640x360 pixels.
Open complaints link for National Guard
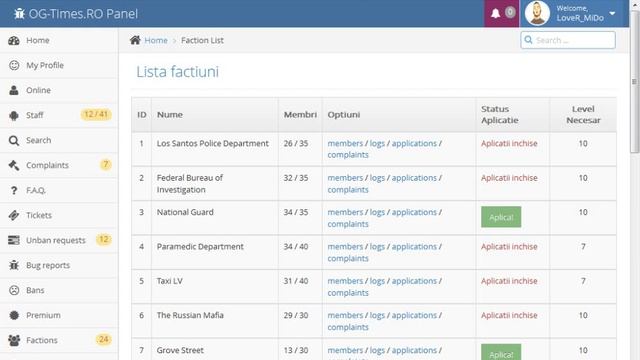(348, 224)
